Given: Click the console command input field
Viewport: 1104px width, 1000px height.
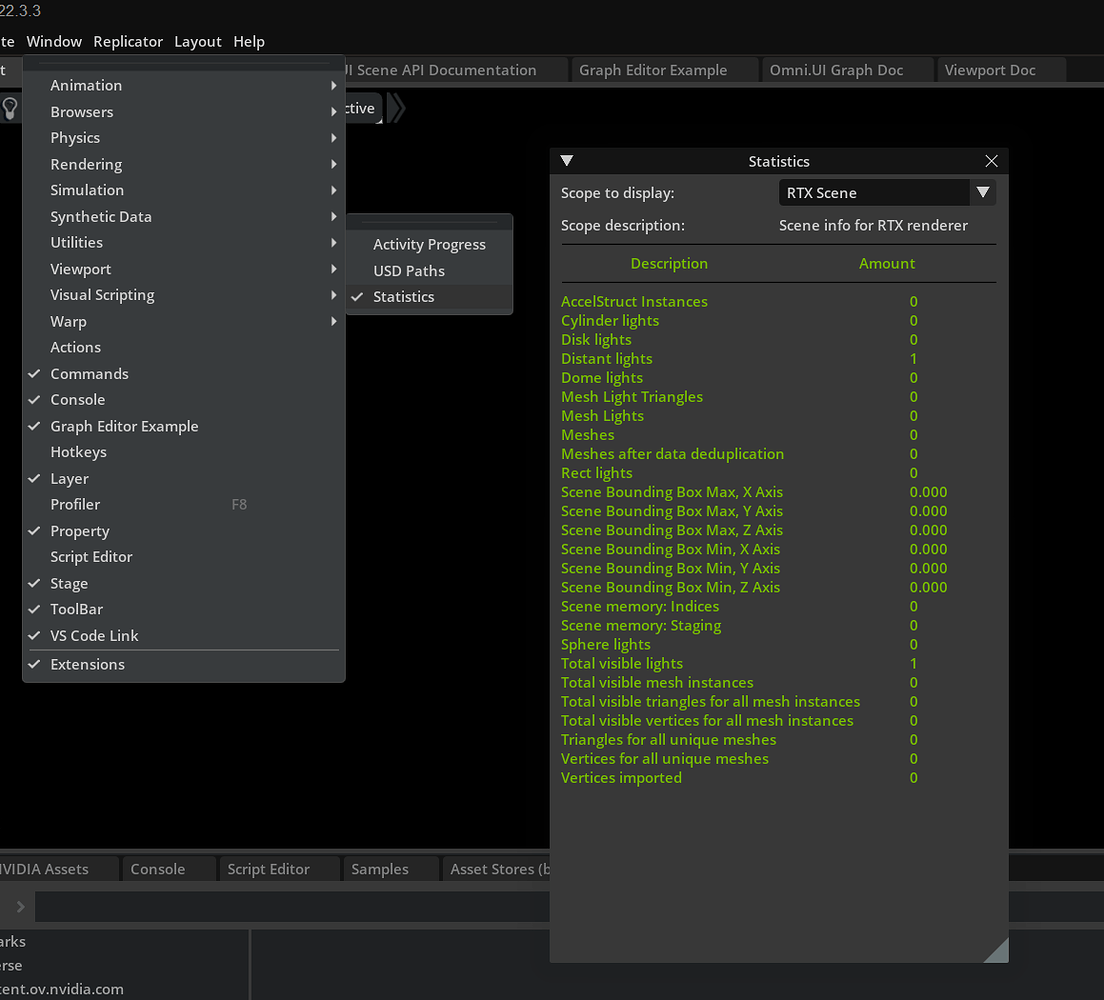Looking at the screenshot, I should pyautogui.click(x=300, y=906).
